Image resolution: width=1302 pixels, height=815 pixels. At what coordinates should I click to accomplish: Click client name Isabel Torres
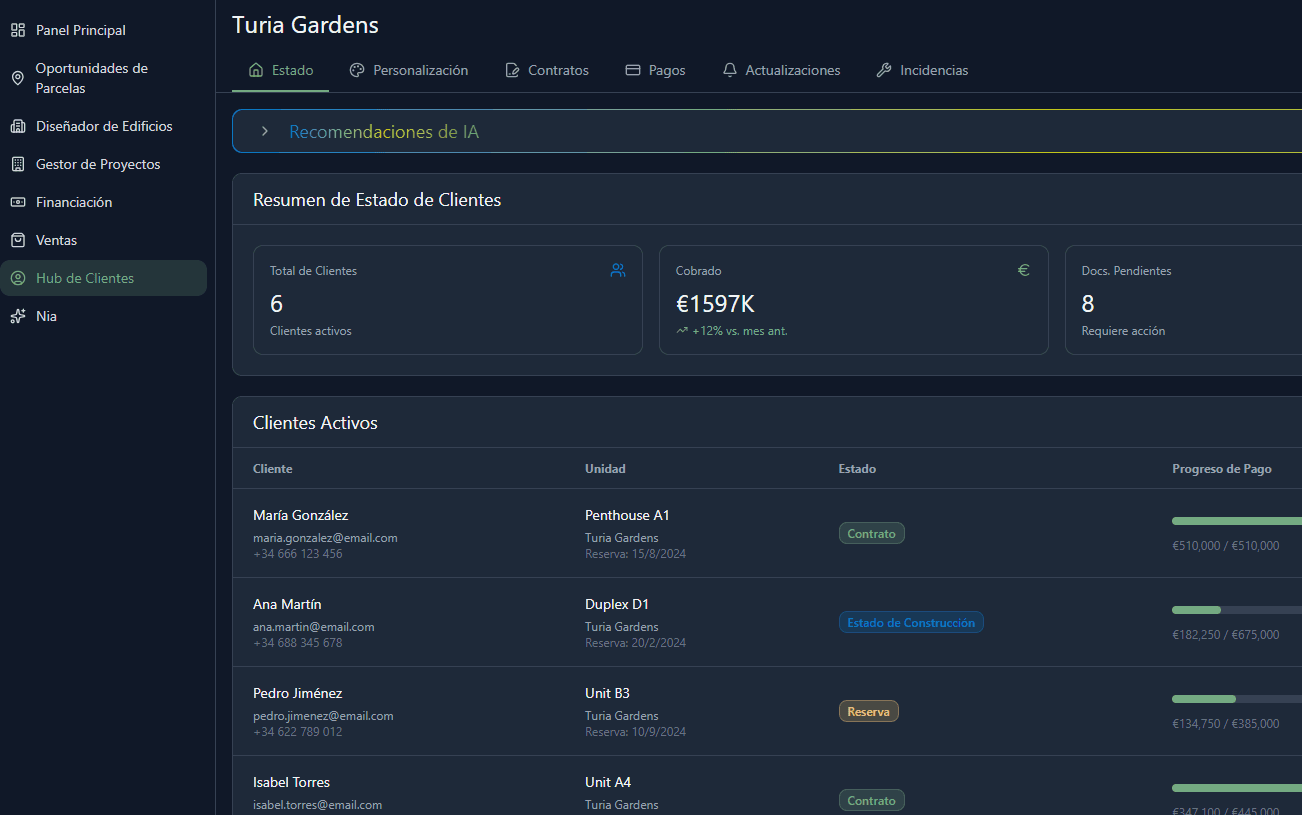point(291,782)
